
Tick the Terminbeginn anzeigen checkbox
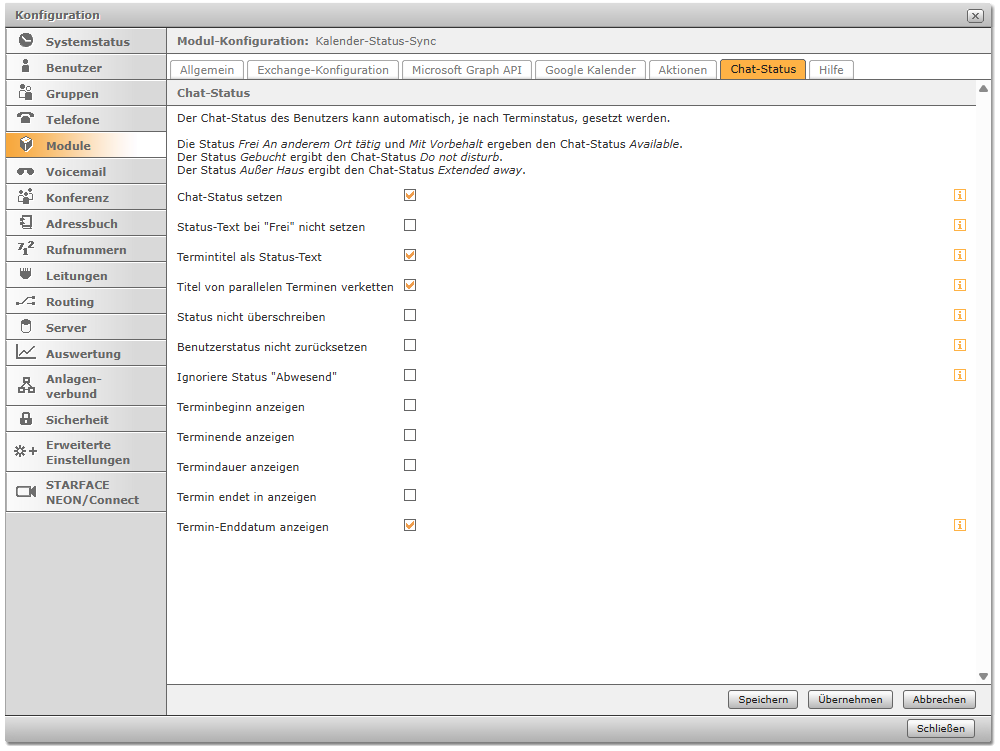(410, 405)
